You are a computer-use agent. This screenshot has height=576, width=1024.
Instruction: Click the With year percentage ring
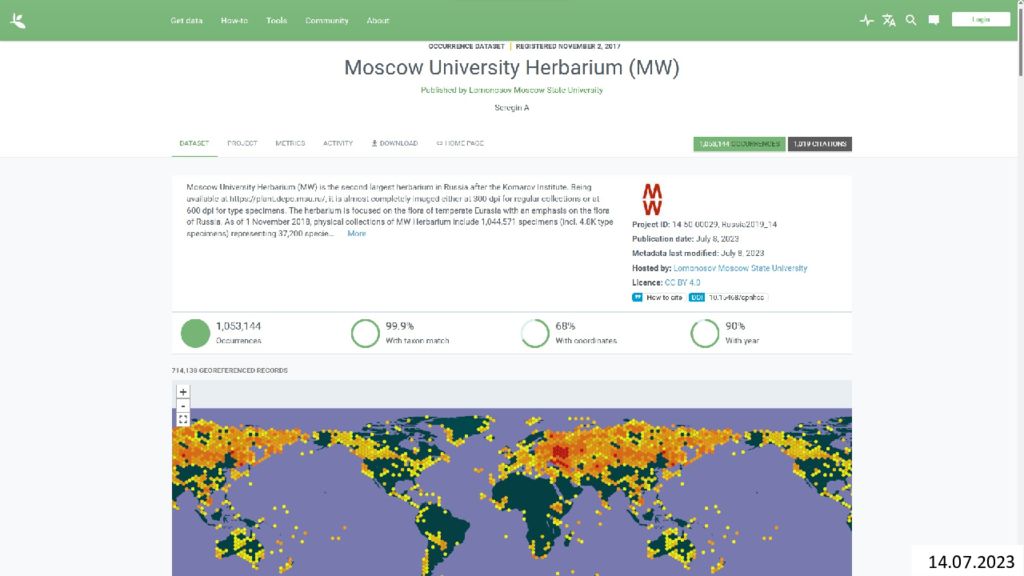point(705,333)
